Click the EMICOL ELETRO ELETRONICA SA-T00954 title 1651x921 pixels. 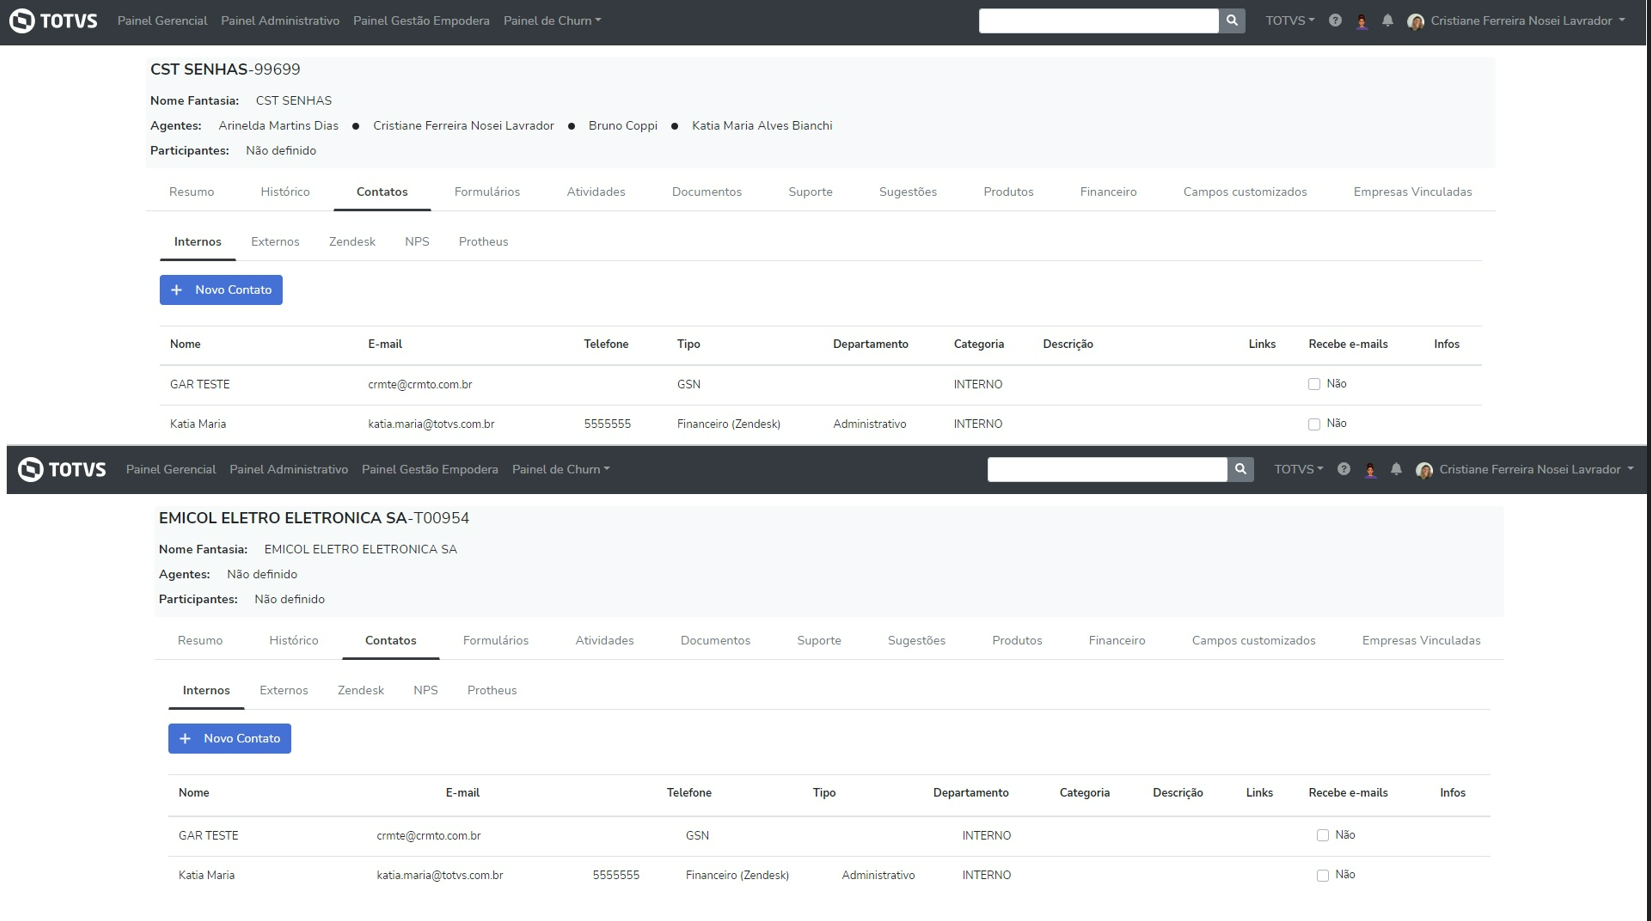(314, 518)
